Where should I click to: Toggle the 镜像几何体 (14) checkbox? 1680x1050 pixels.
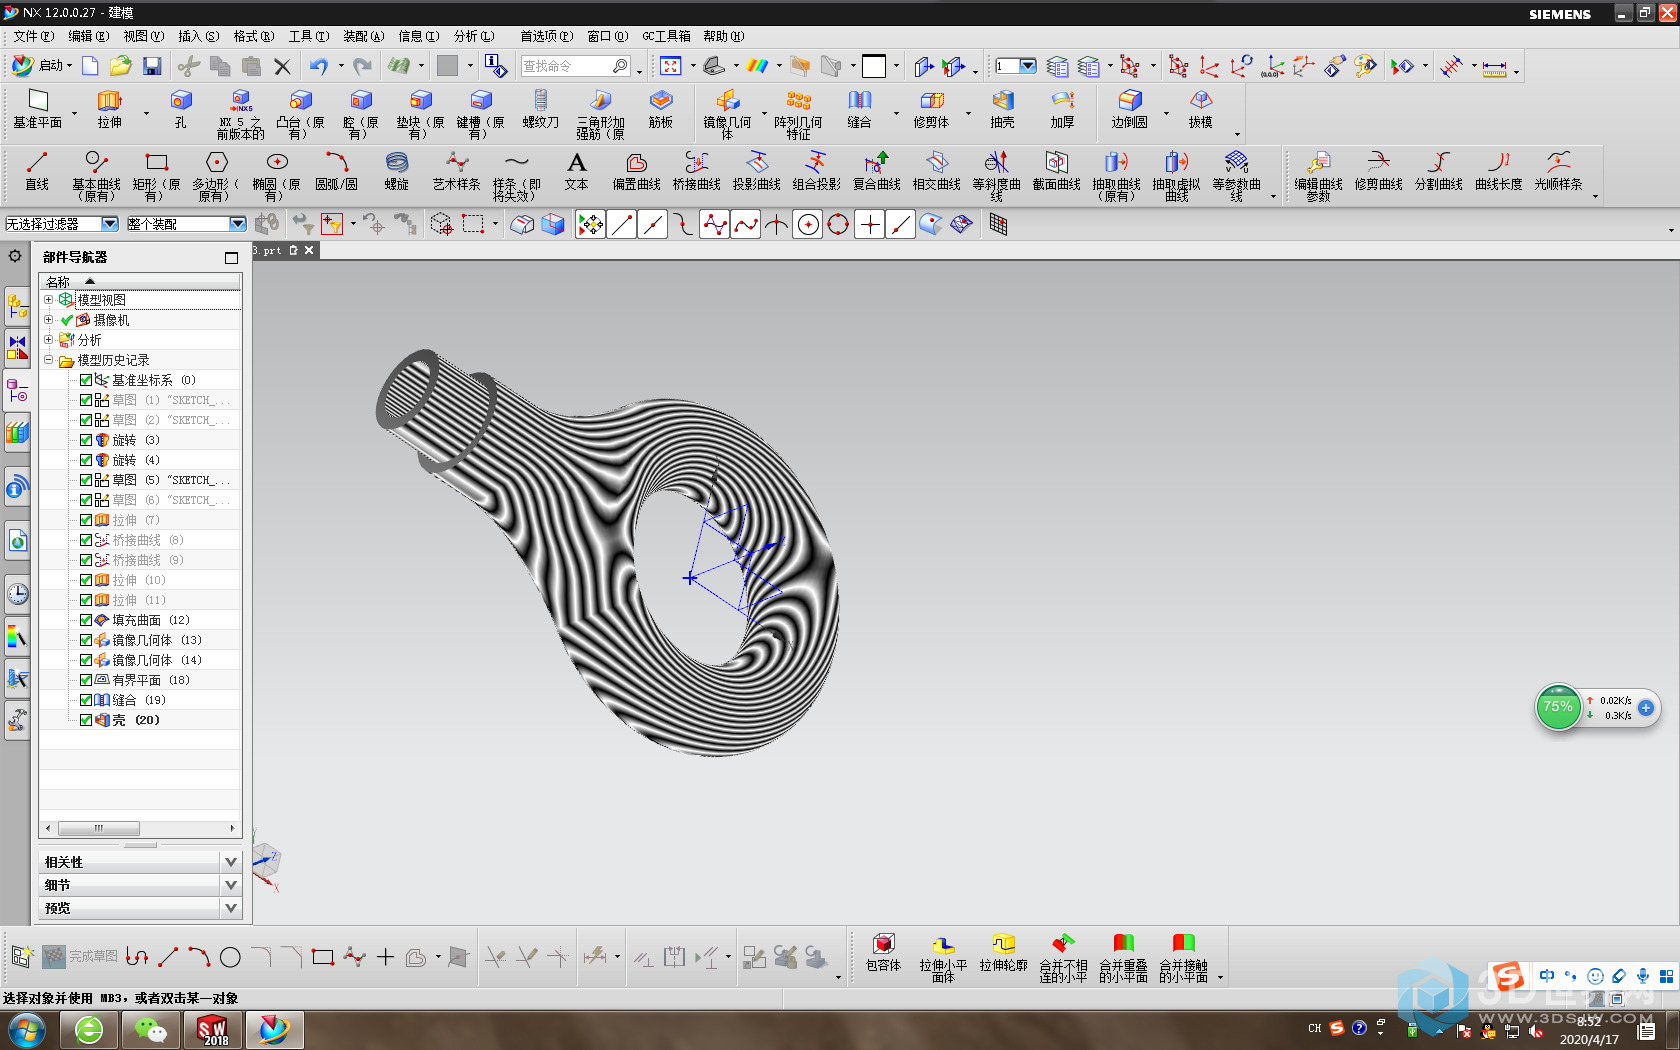point(86,660)
